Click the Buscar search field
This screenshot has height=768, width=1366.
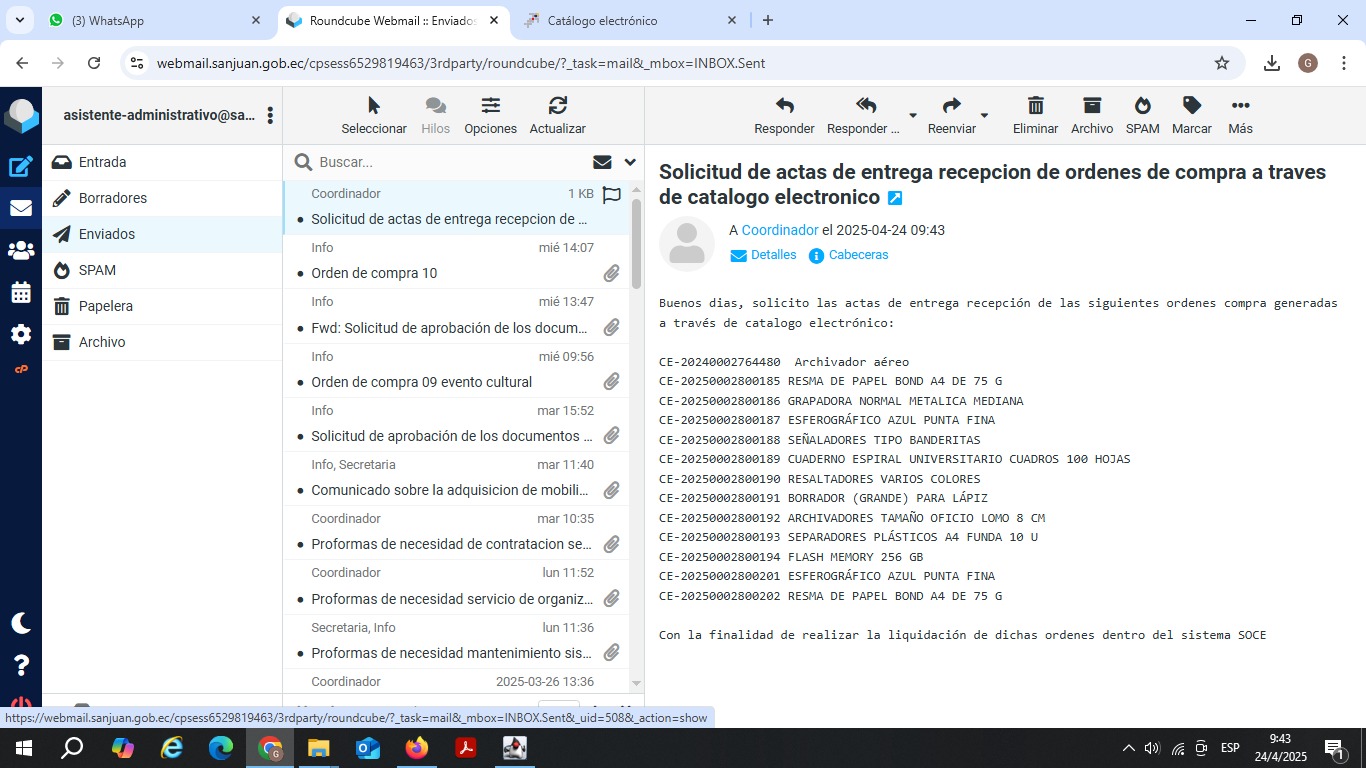(x=450, y=162)
